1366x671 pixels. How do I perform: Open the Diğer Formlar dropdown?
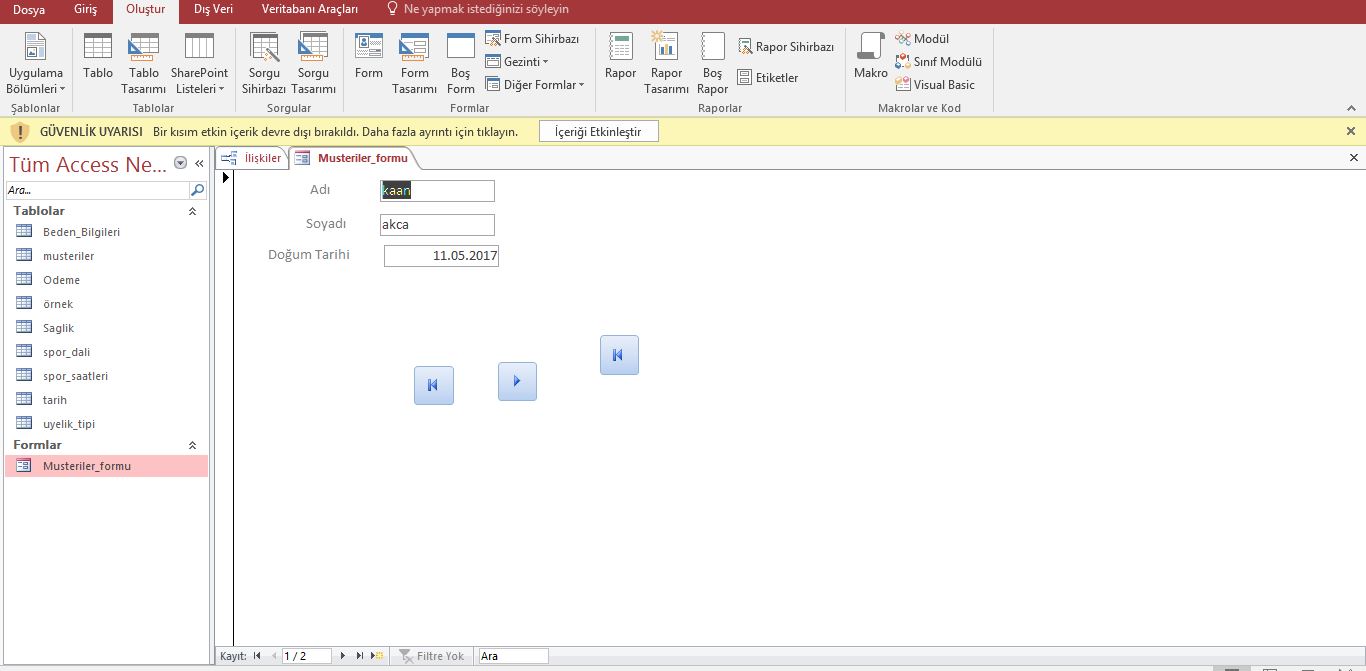pyautogui.click(x=535, y=85)
